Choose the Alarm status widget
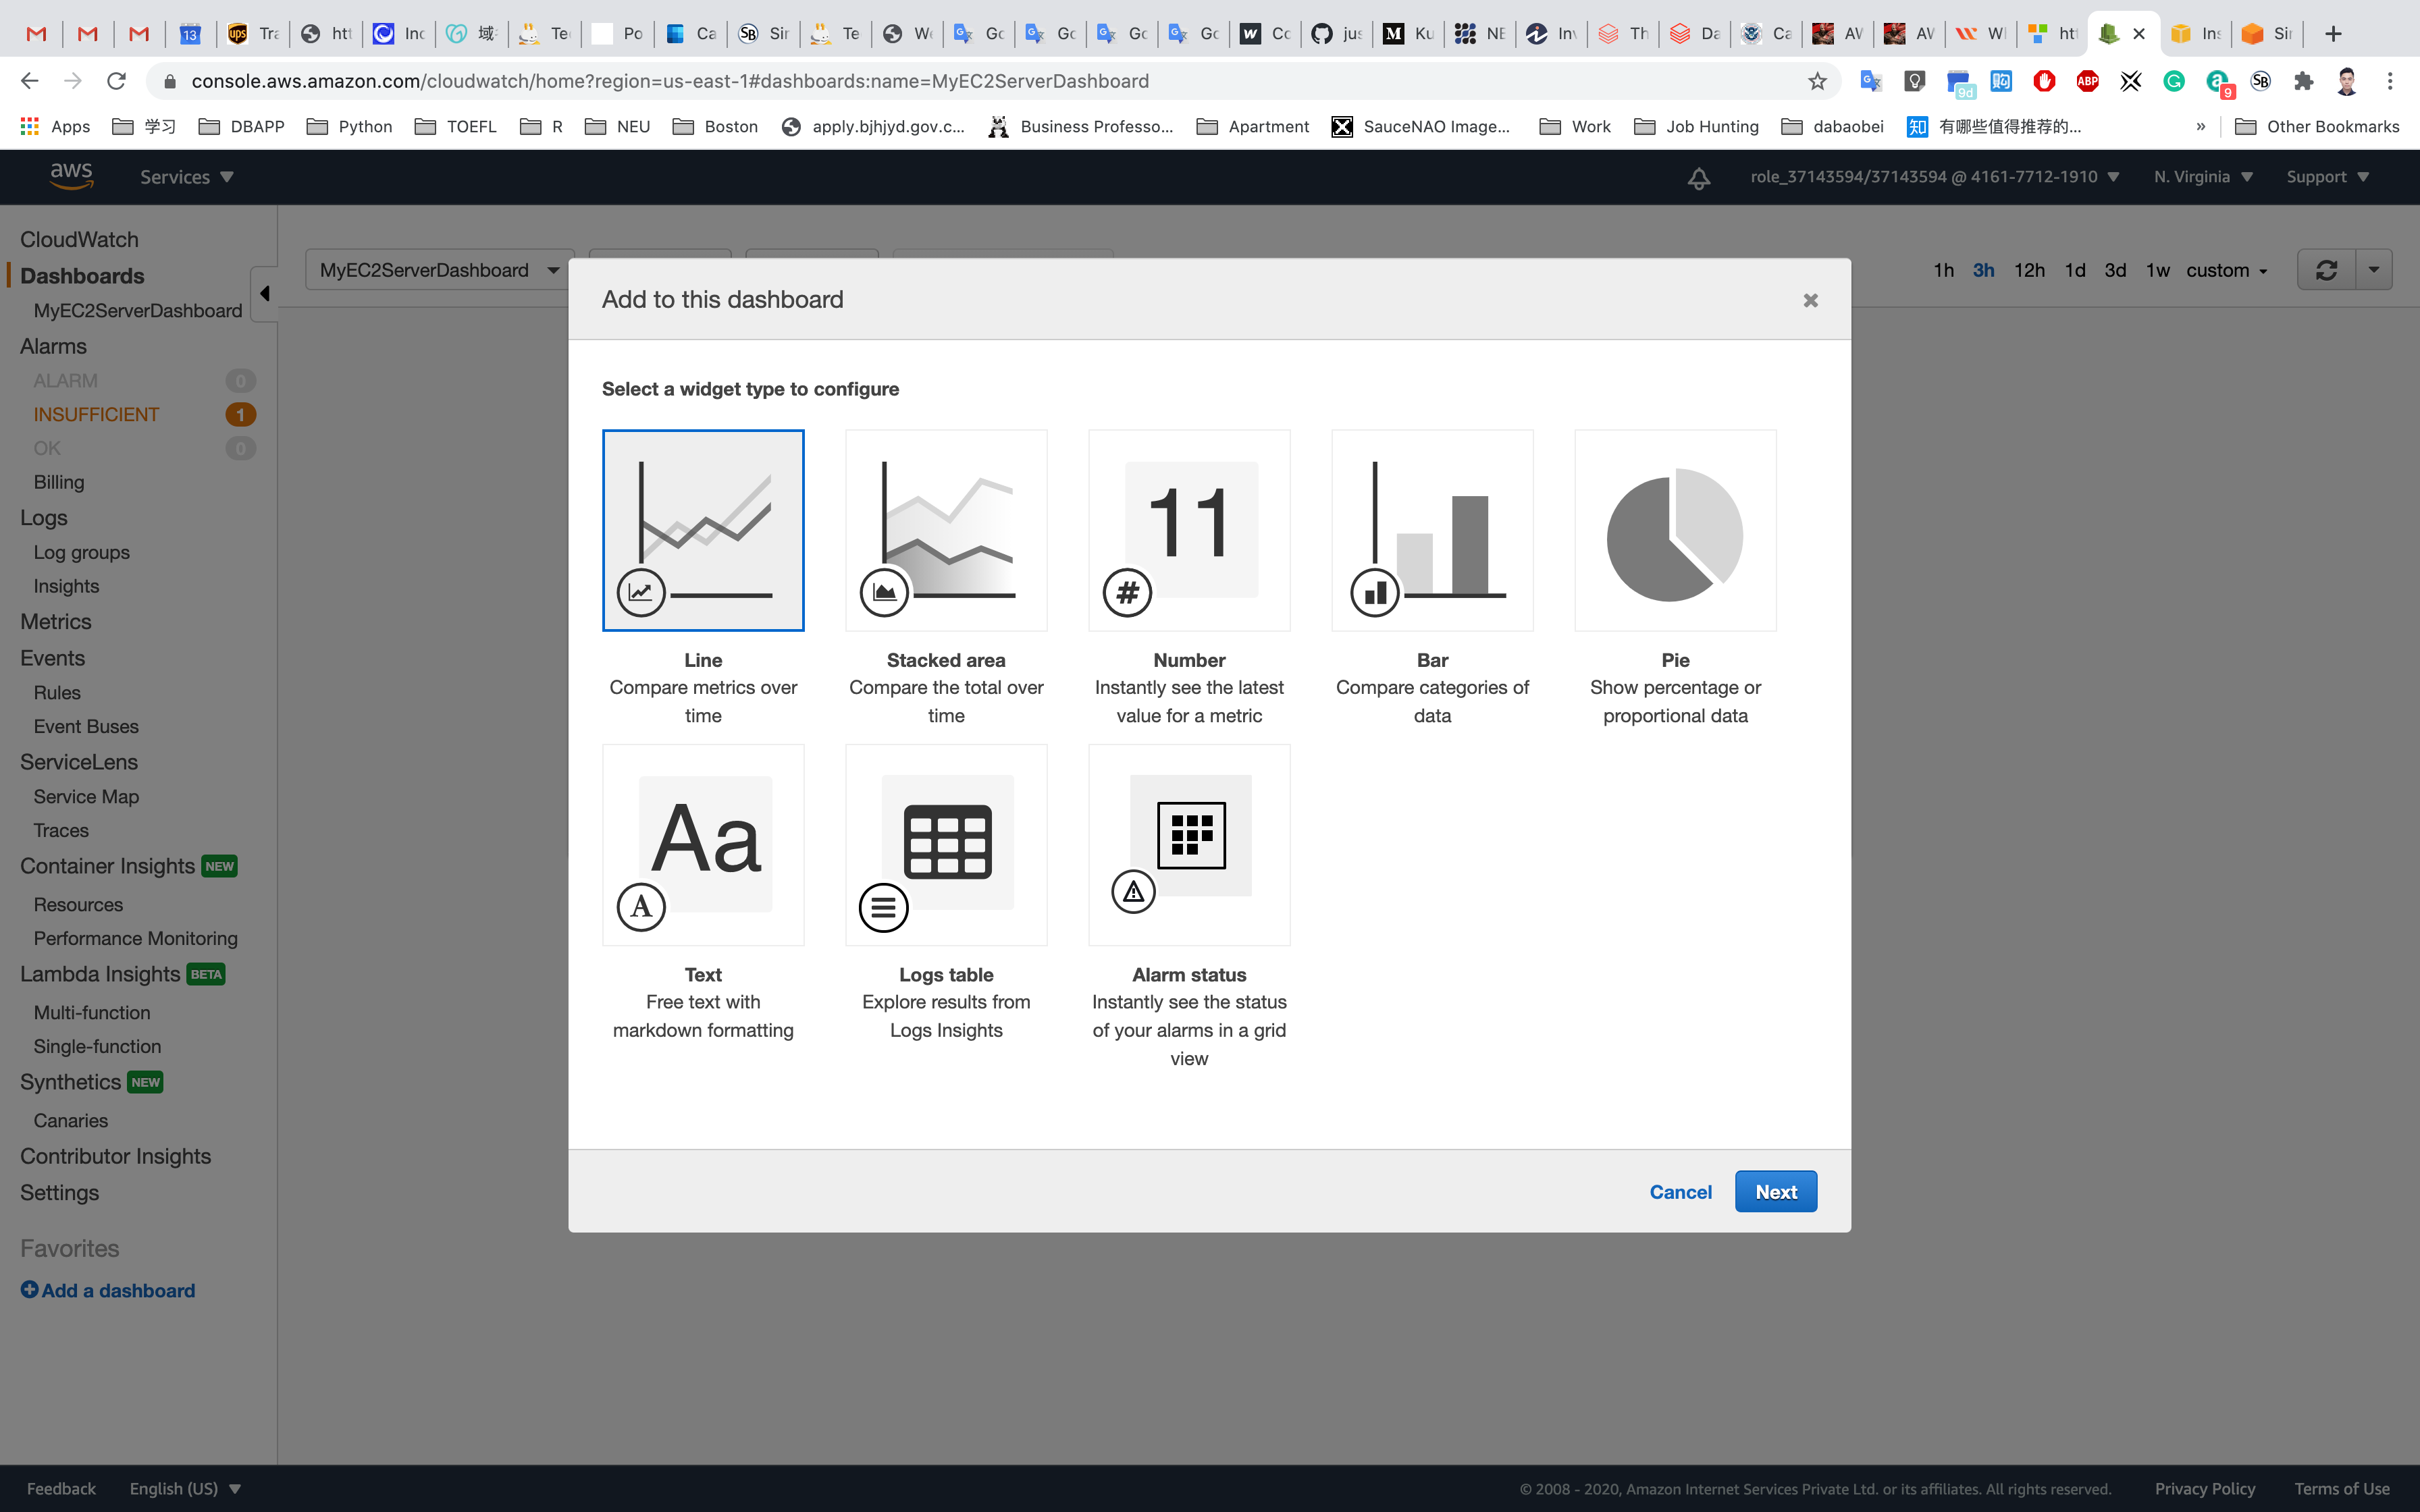Image resolution: width=2420 pixels, height=1512 pixels. click(x=1189, y=845)
